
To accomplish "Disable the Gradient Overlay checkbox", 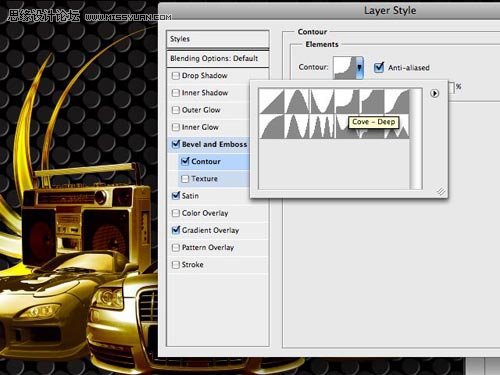I will [176, 230].
